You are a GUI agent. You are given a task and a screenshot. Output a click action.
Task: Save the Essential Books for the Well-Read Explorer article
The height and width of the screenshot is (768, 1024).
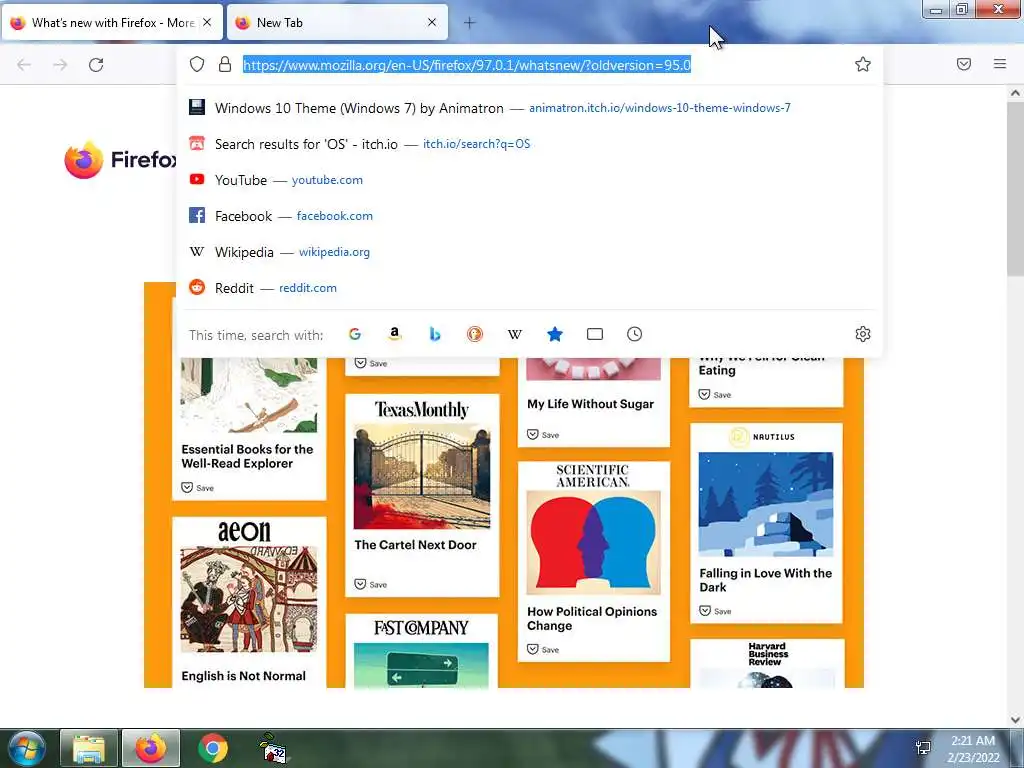point(197,488)
